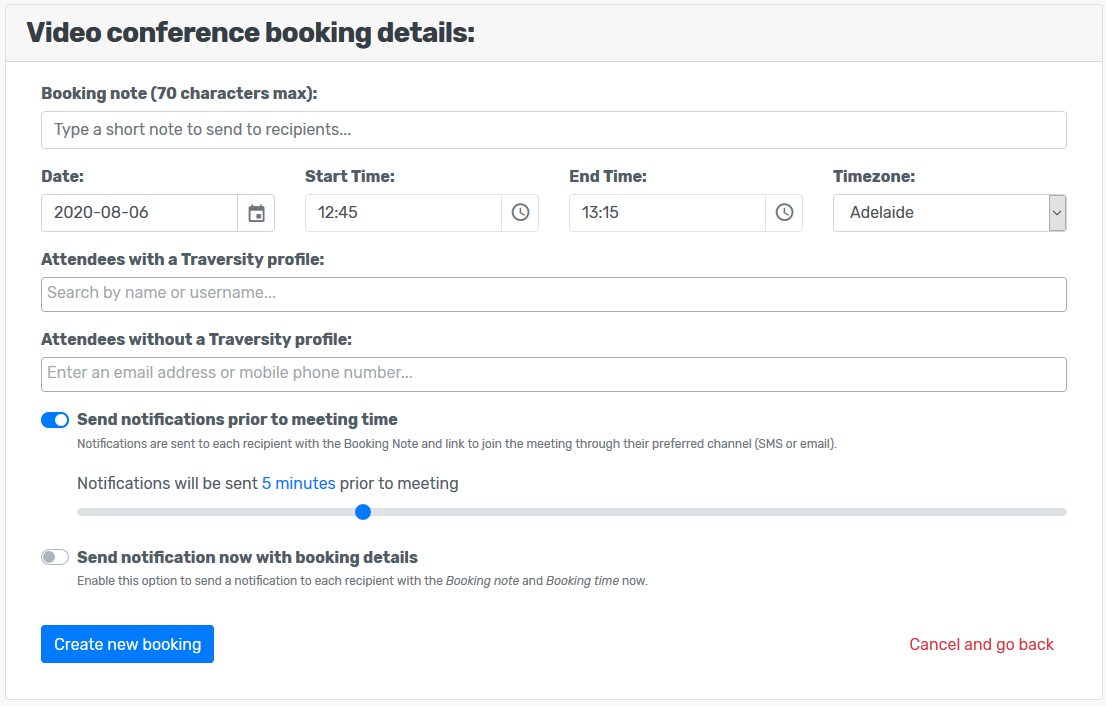Click the email or mobile phone number field
Viewport: 1106px width, 706px height.
coord(553,374)
